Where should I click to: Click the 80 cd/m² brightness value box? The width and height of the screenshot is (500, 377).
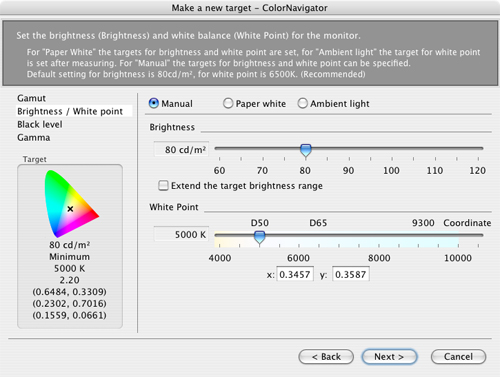[x=181, y=150]
